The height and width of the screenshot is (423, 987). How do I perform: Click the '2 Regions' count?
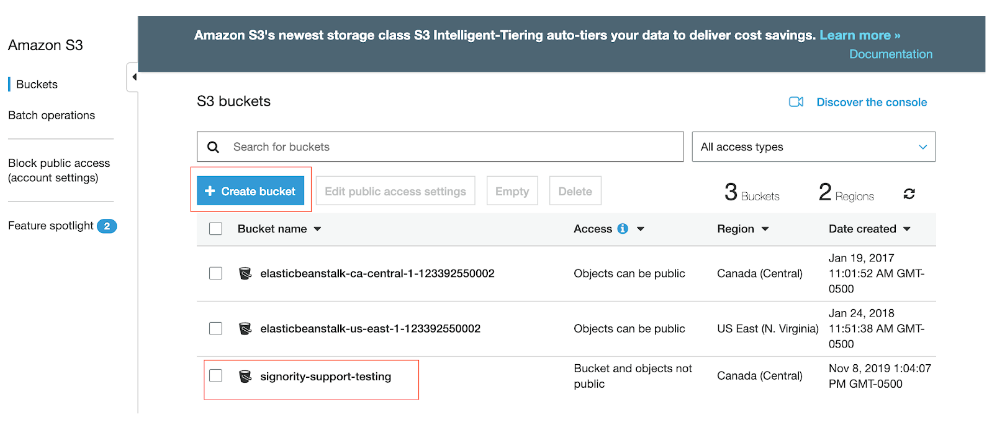(x=846, y=193)
